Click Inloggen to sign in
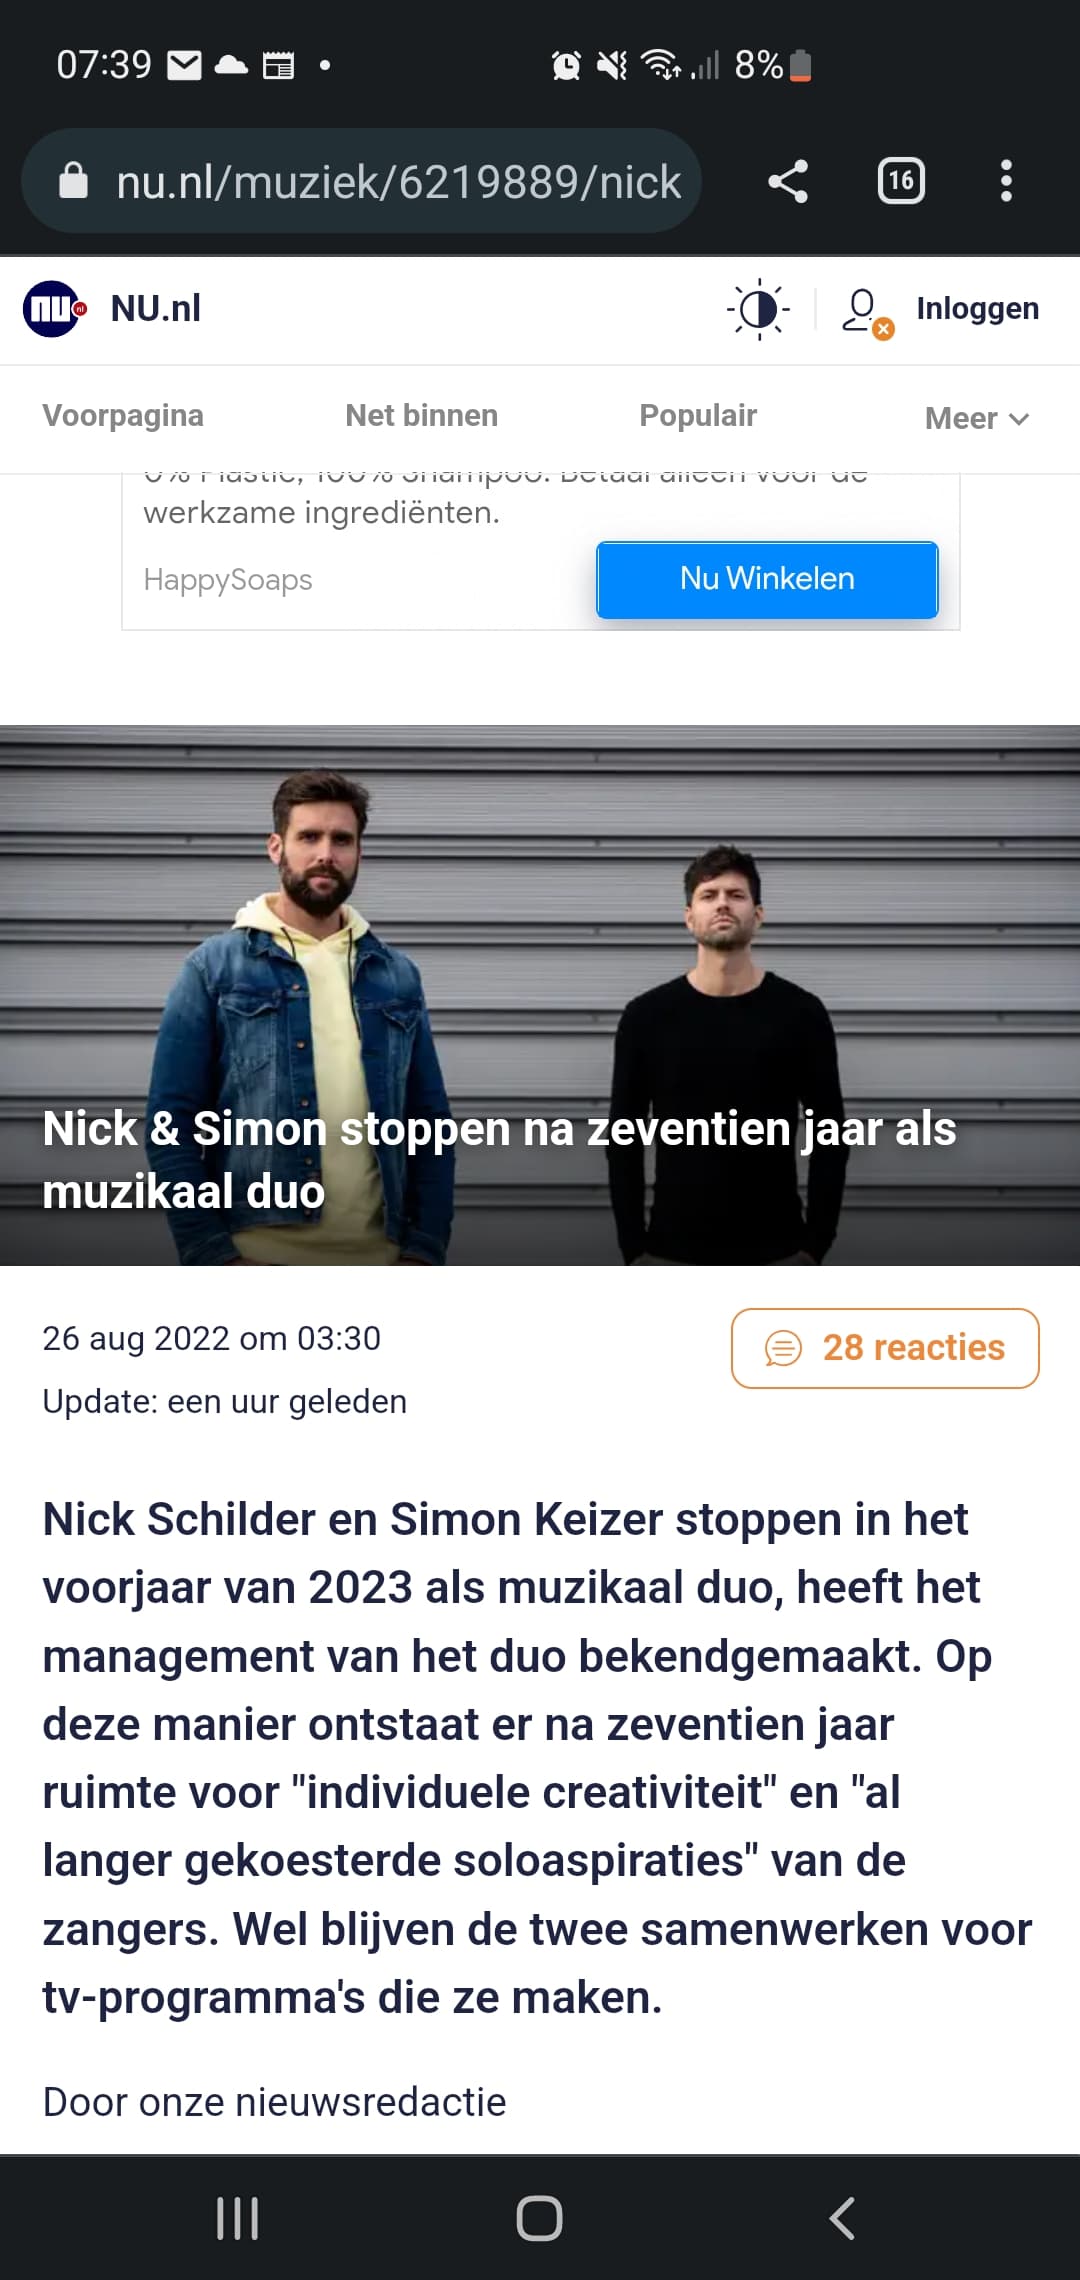This screenshot has width=1080, height=2280. click(977, 309)
